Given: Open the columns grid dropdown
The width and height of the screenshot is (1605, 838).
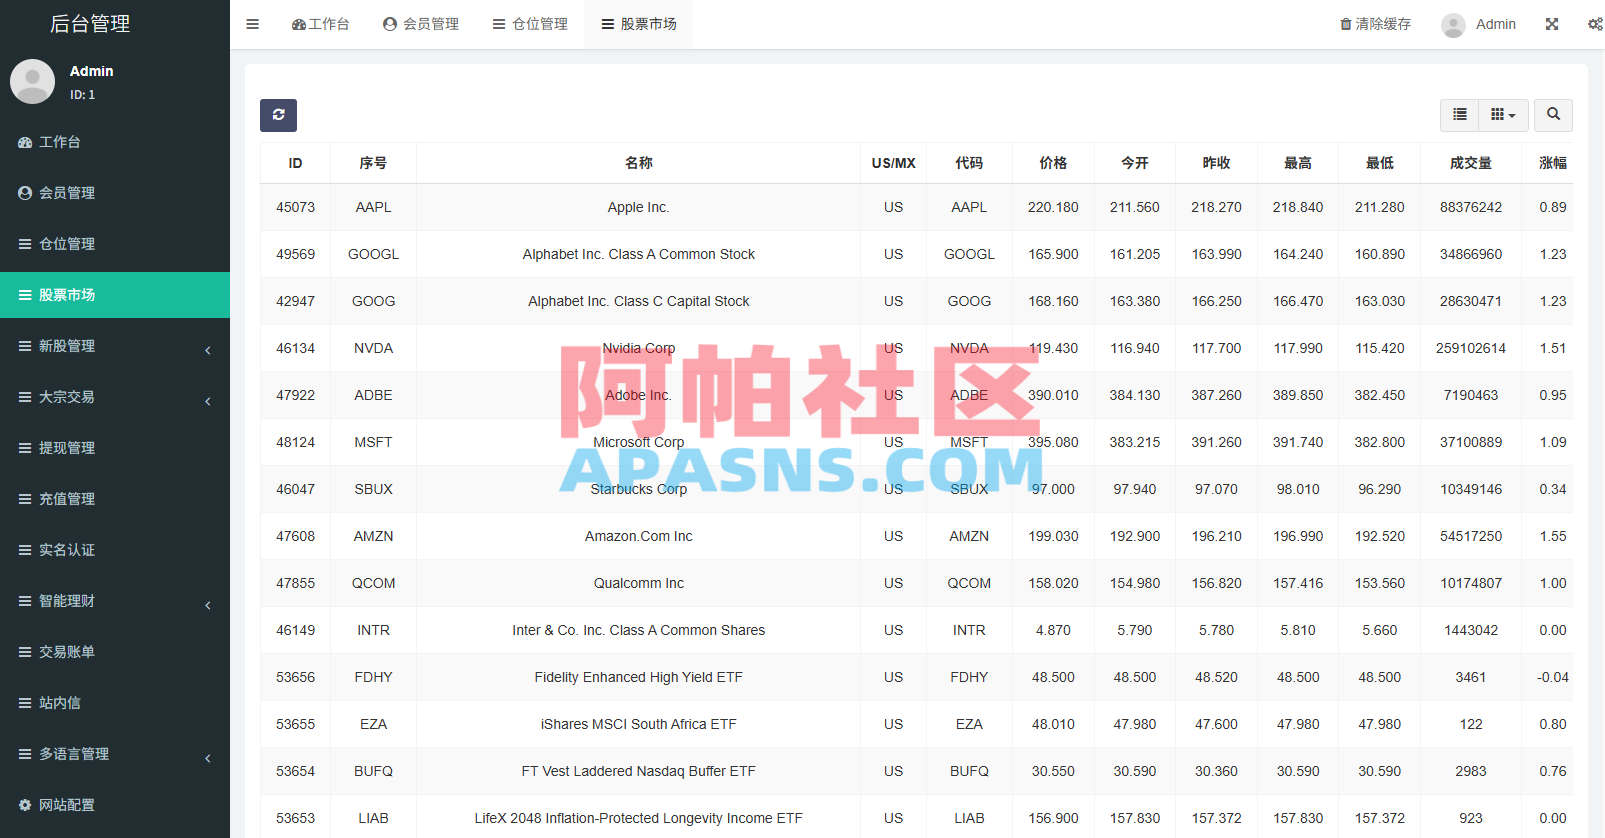Looking at the screenshot, I should [1503, 115].
